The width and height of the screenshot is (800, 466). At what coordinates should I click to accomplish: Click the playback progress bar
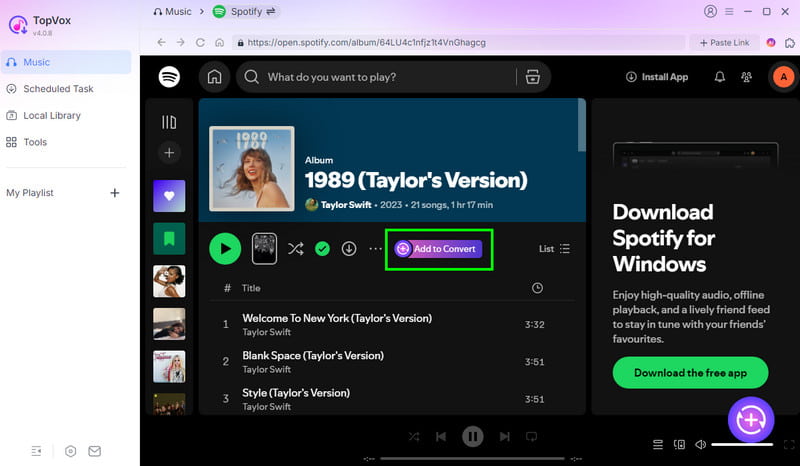472,458
